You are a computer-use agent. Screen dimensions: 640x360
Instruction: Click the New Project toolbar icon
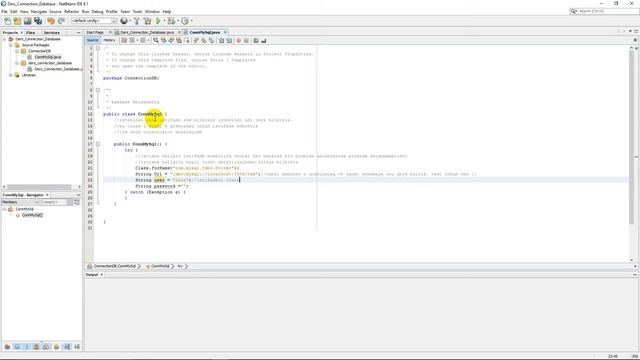[17, 21]
